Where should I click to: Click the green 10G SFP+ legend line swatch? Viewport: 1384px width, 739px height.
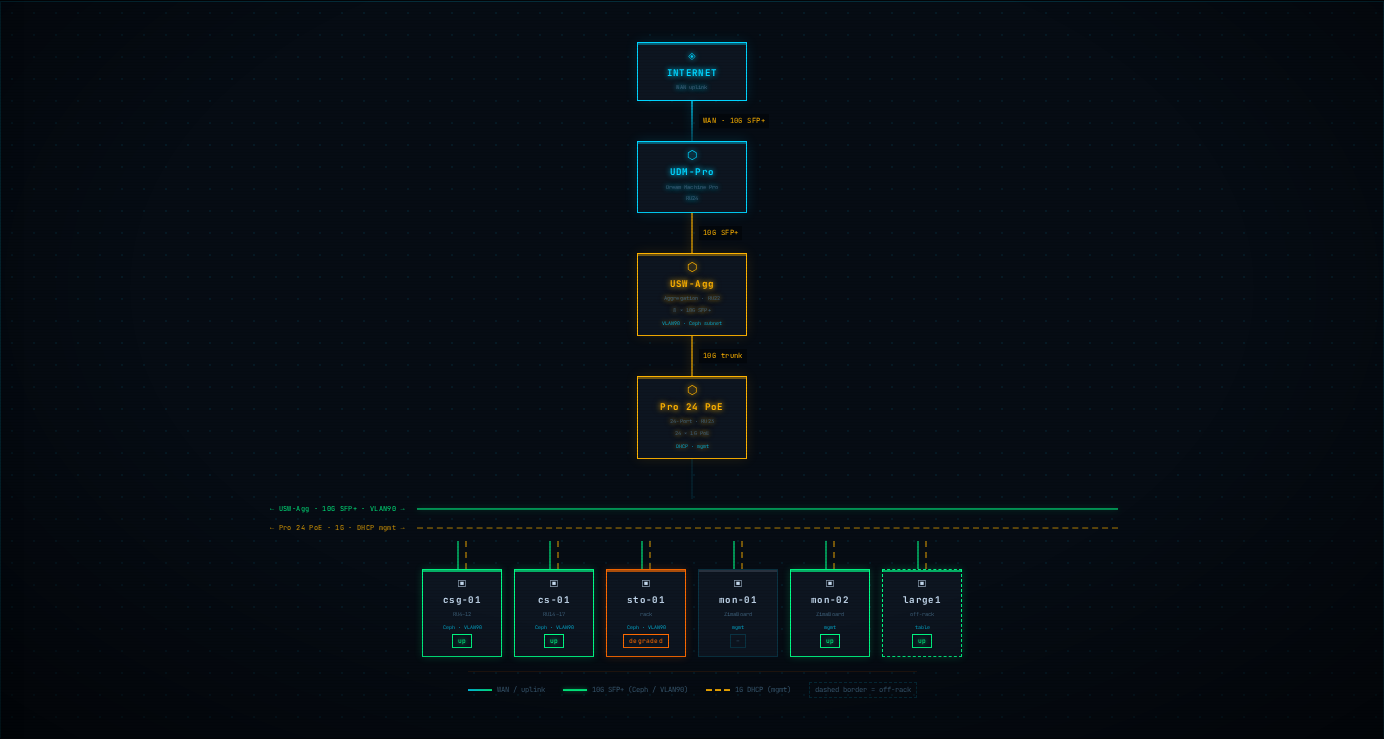tap(575, 690)
